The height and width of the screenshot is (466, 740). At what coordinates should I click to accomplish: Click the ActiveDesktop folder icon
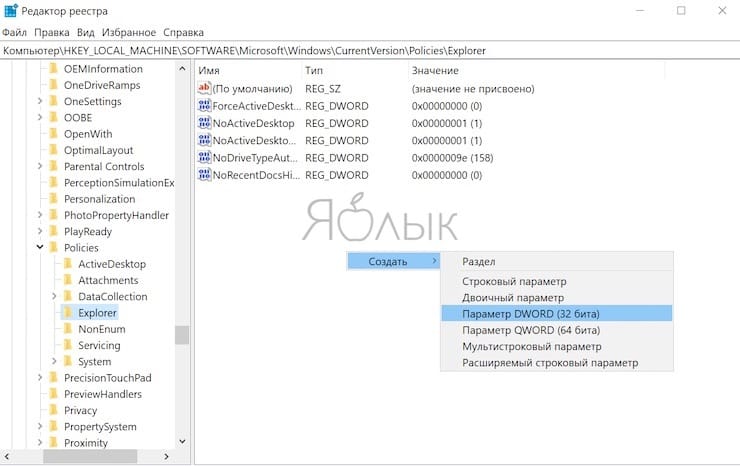click(x=68, y=264)
